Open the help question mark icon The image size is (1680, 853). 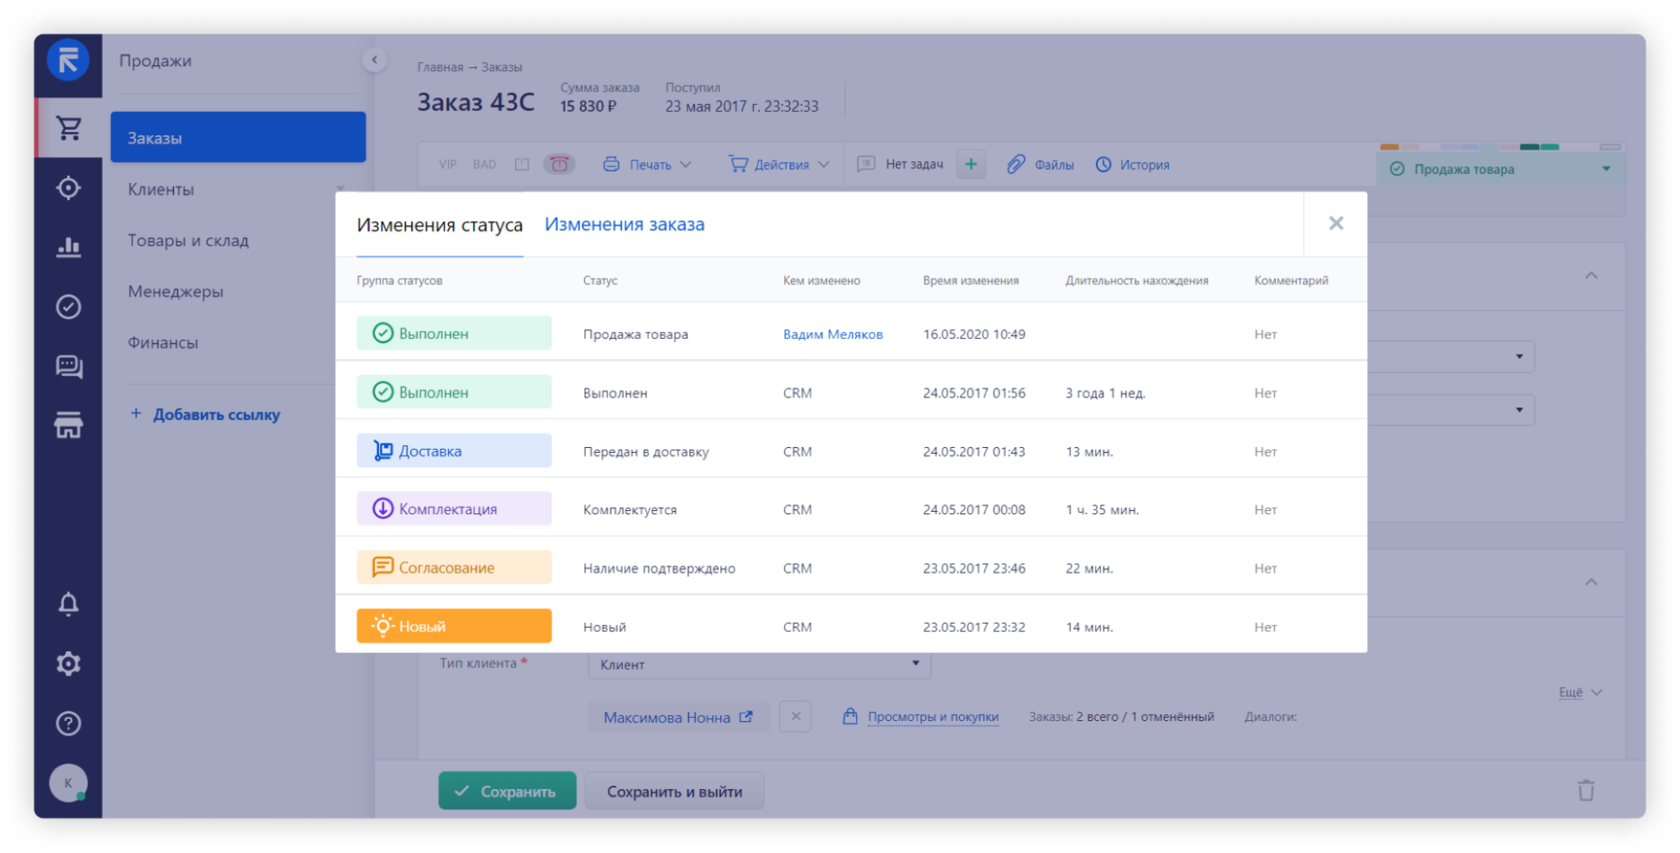pos(68,723)
